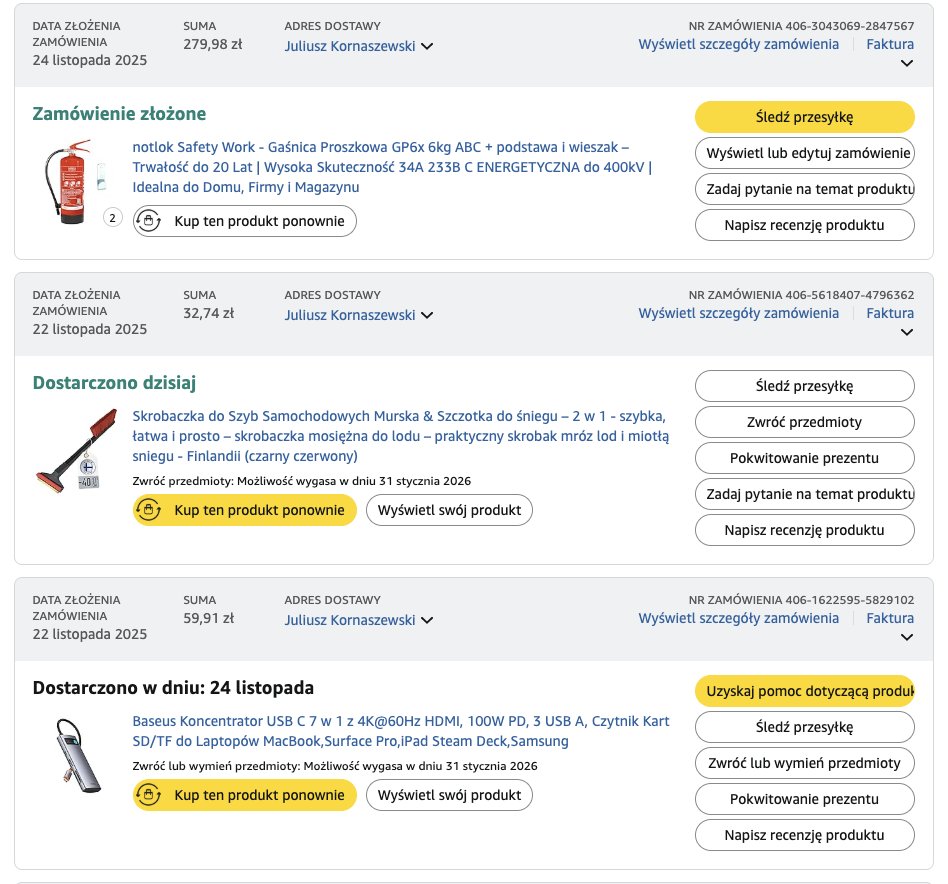Image resolution: width=948 pixels, height=884 pixels.
Task: Click the Dostarczono dzisiaj status heading
Action: click(114, 383)
